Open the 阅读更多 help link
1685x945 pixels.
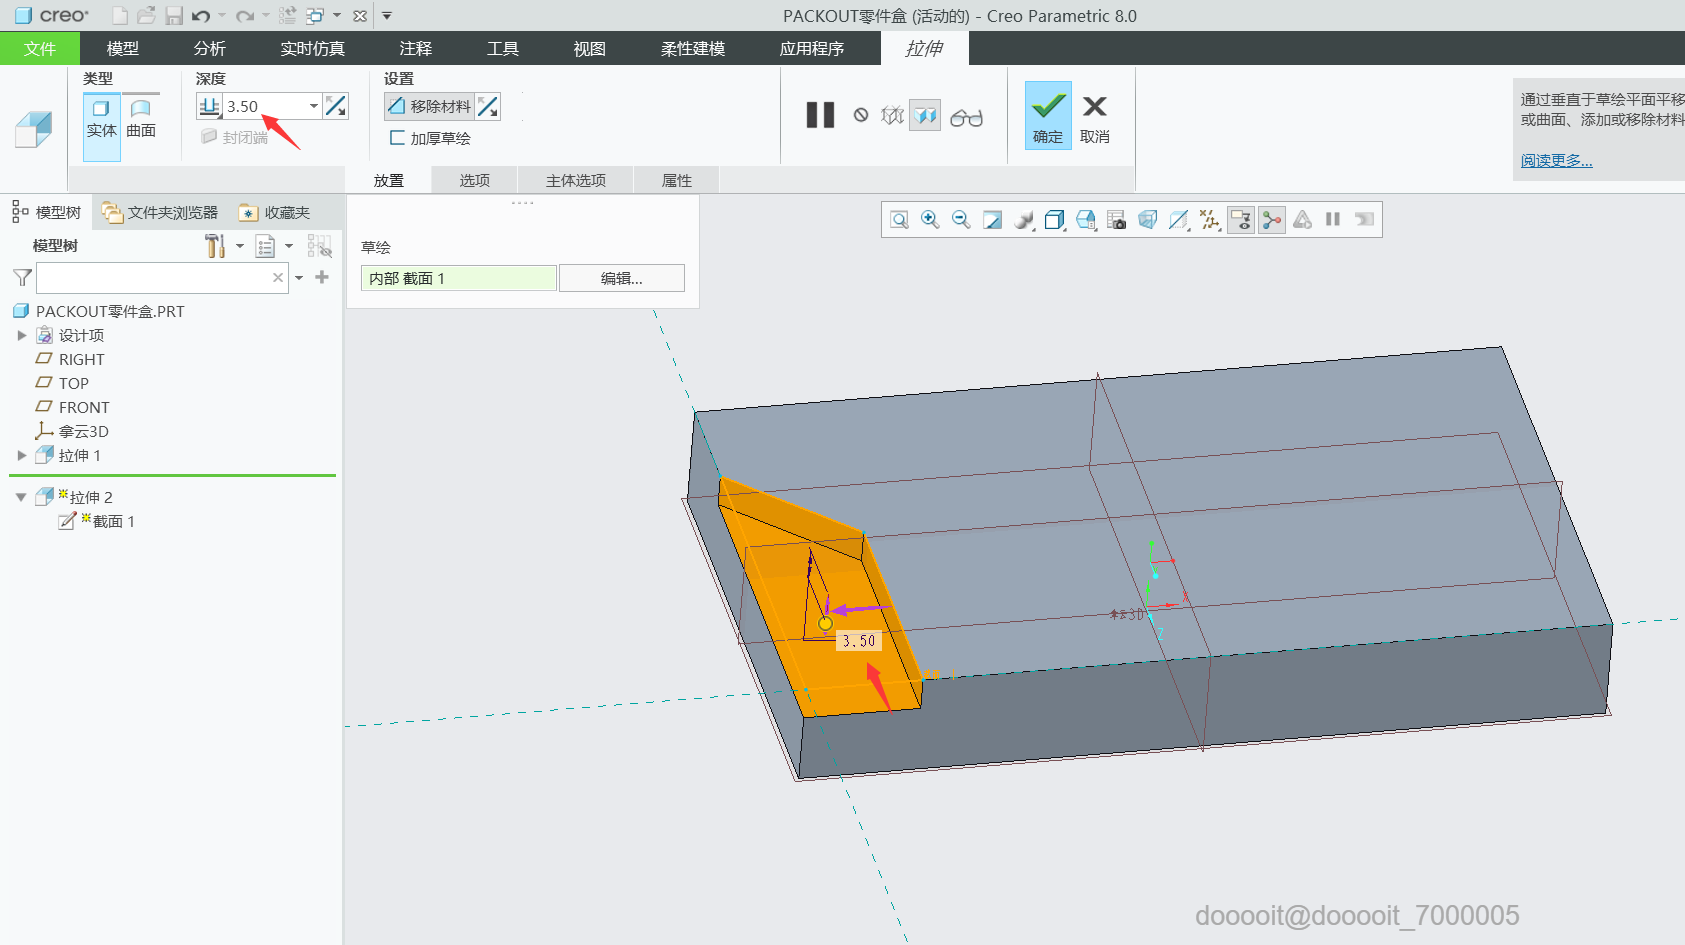coord(1556,160)
